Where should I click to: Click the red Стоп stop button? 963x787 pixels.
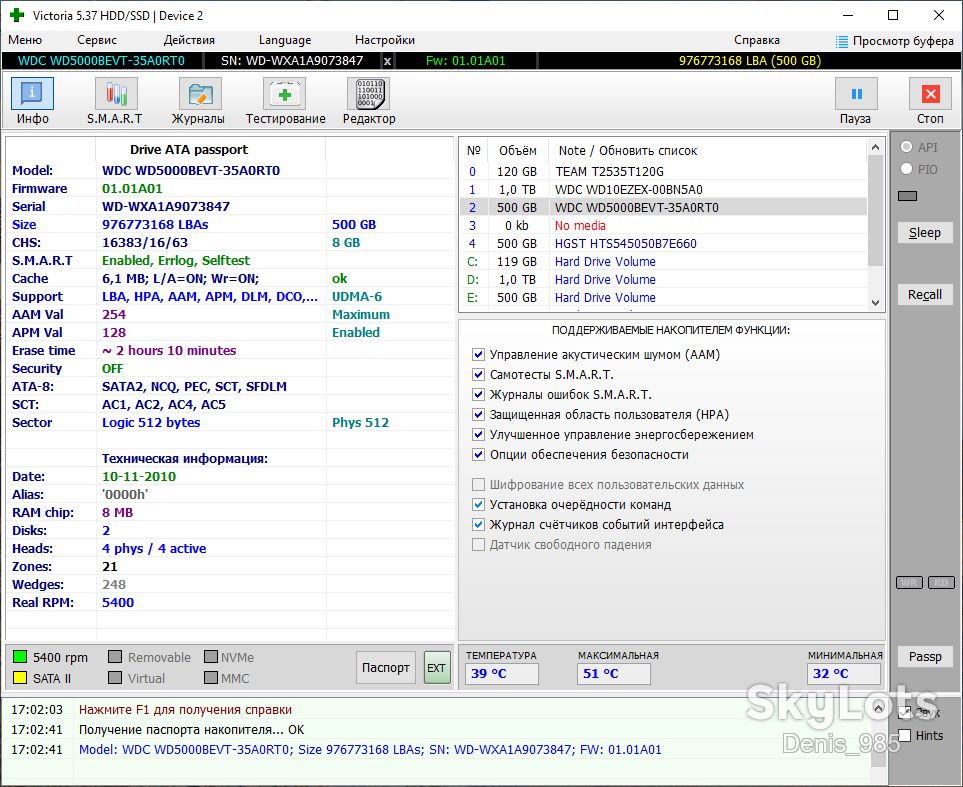[x=930, y=101]
